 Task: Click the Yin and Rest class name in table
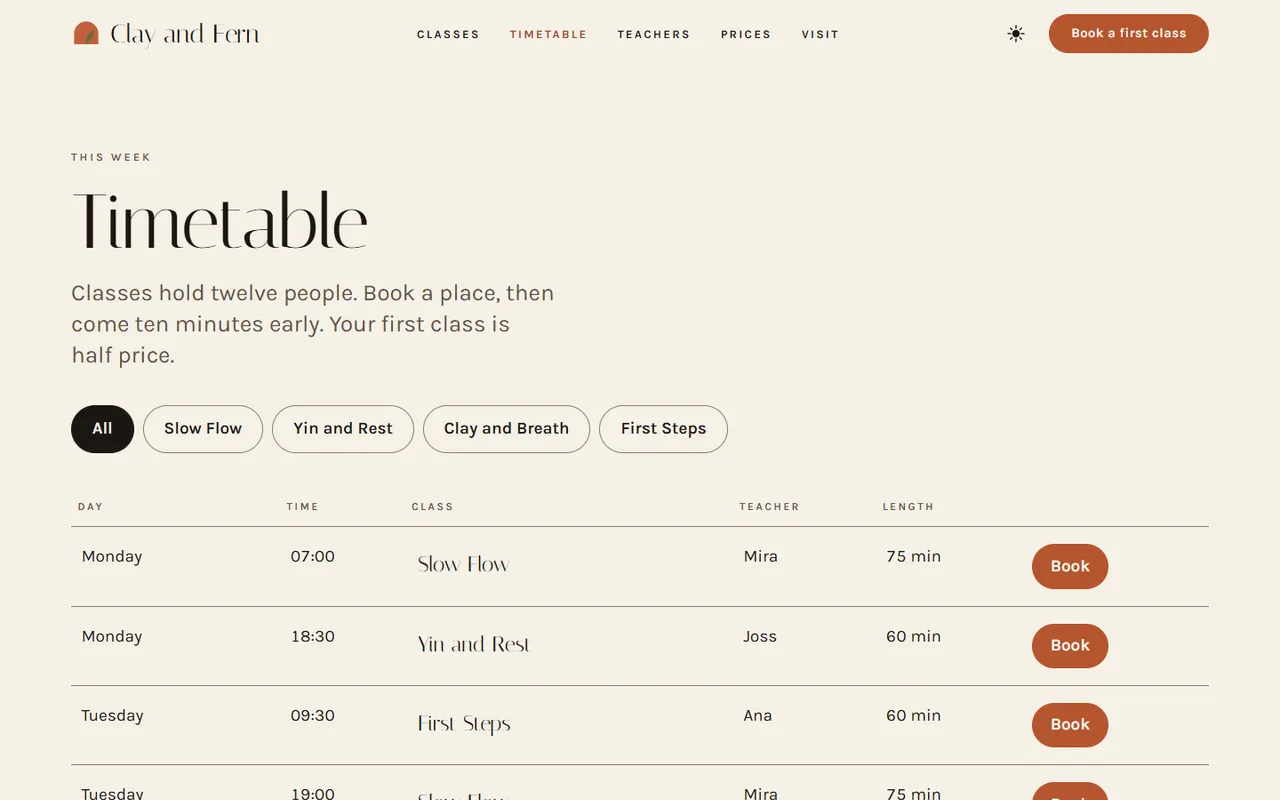click(474, 644)
